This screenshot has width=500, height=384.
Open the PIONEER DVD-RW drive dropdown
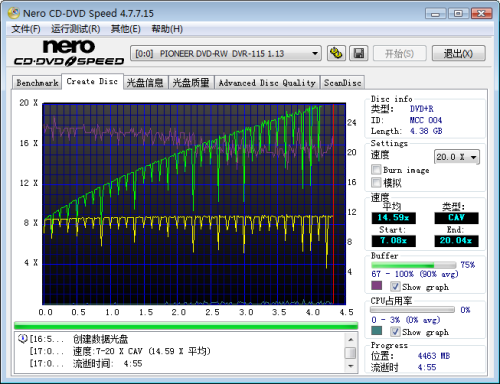point(226,53)
